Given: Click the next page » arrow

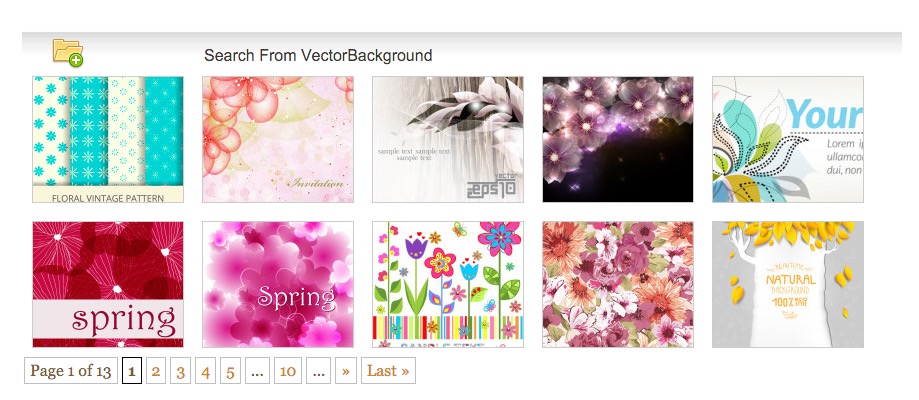Looking at the screenshot, I should (x=346, y=371).
